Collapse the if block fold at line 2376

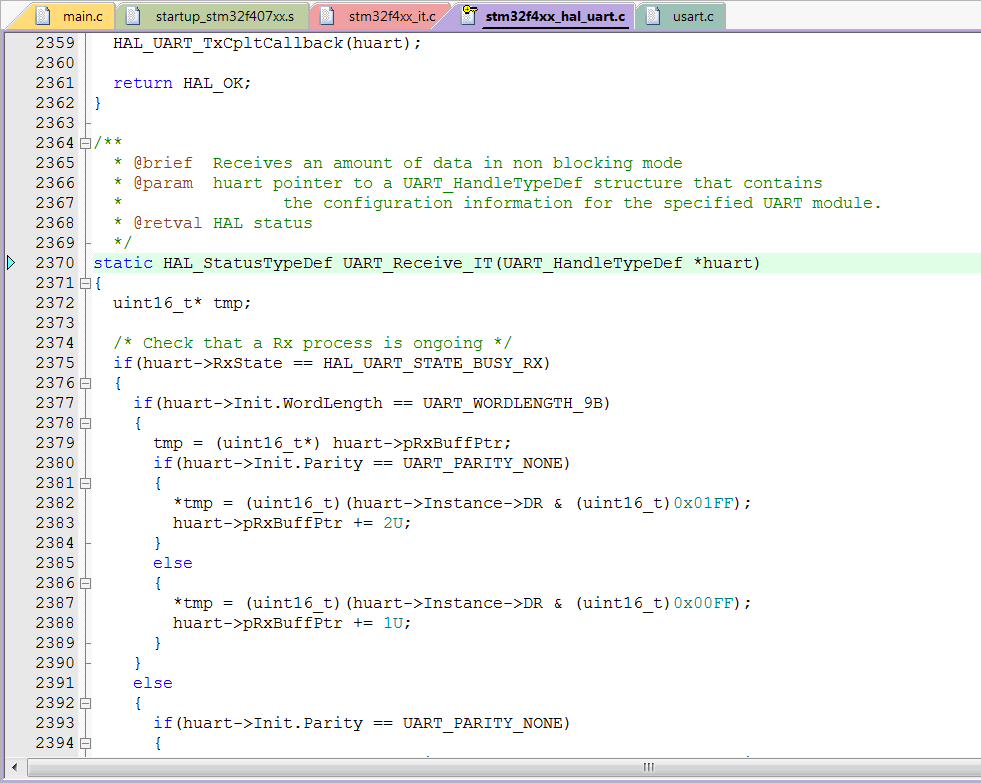(x=86, y=383)
